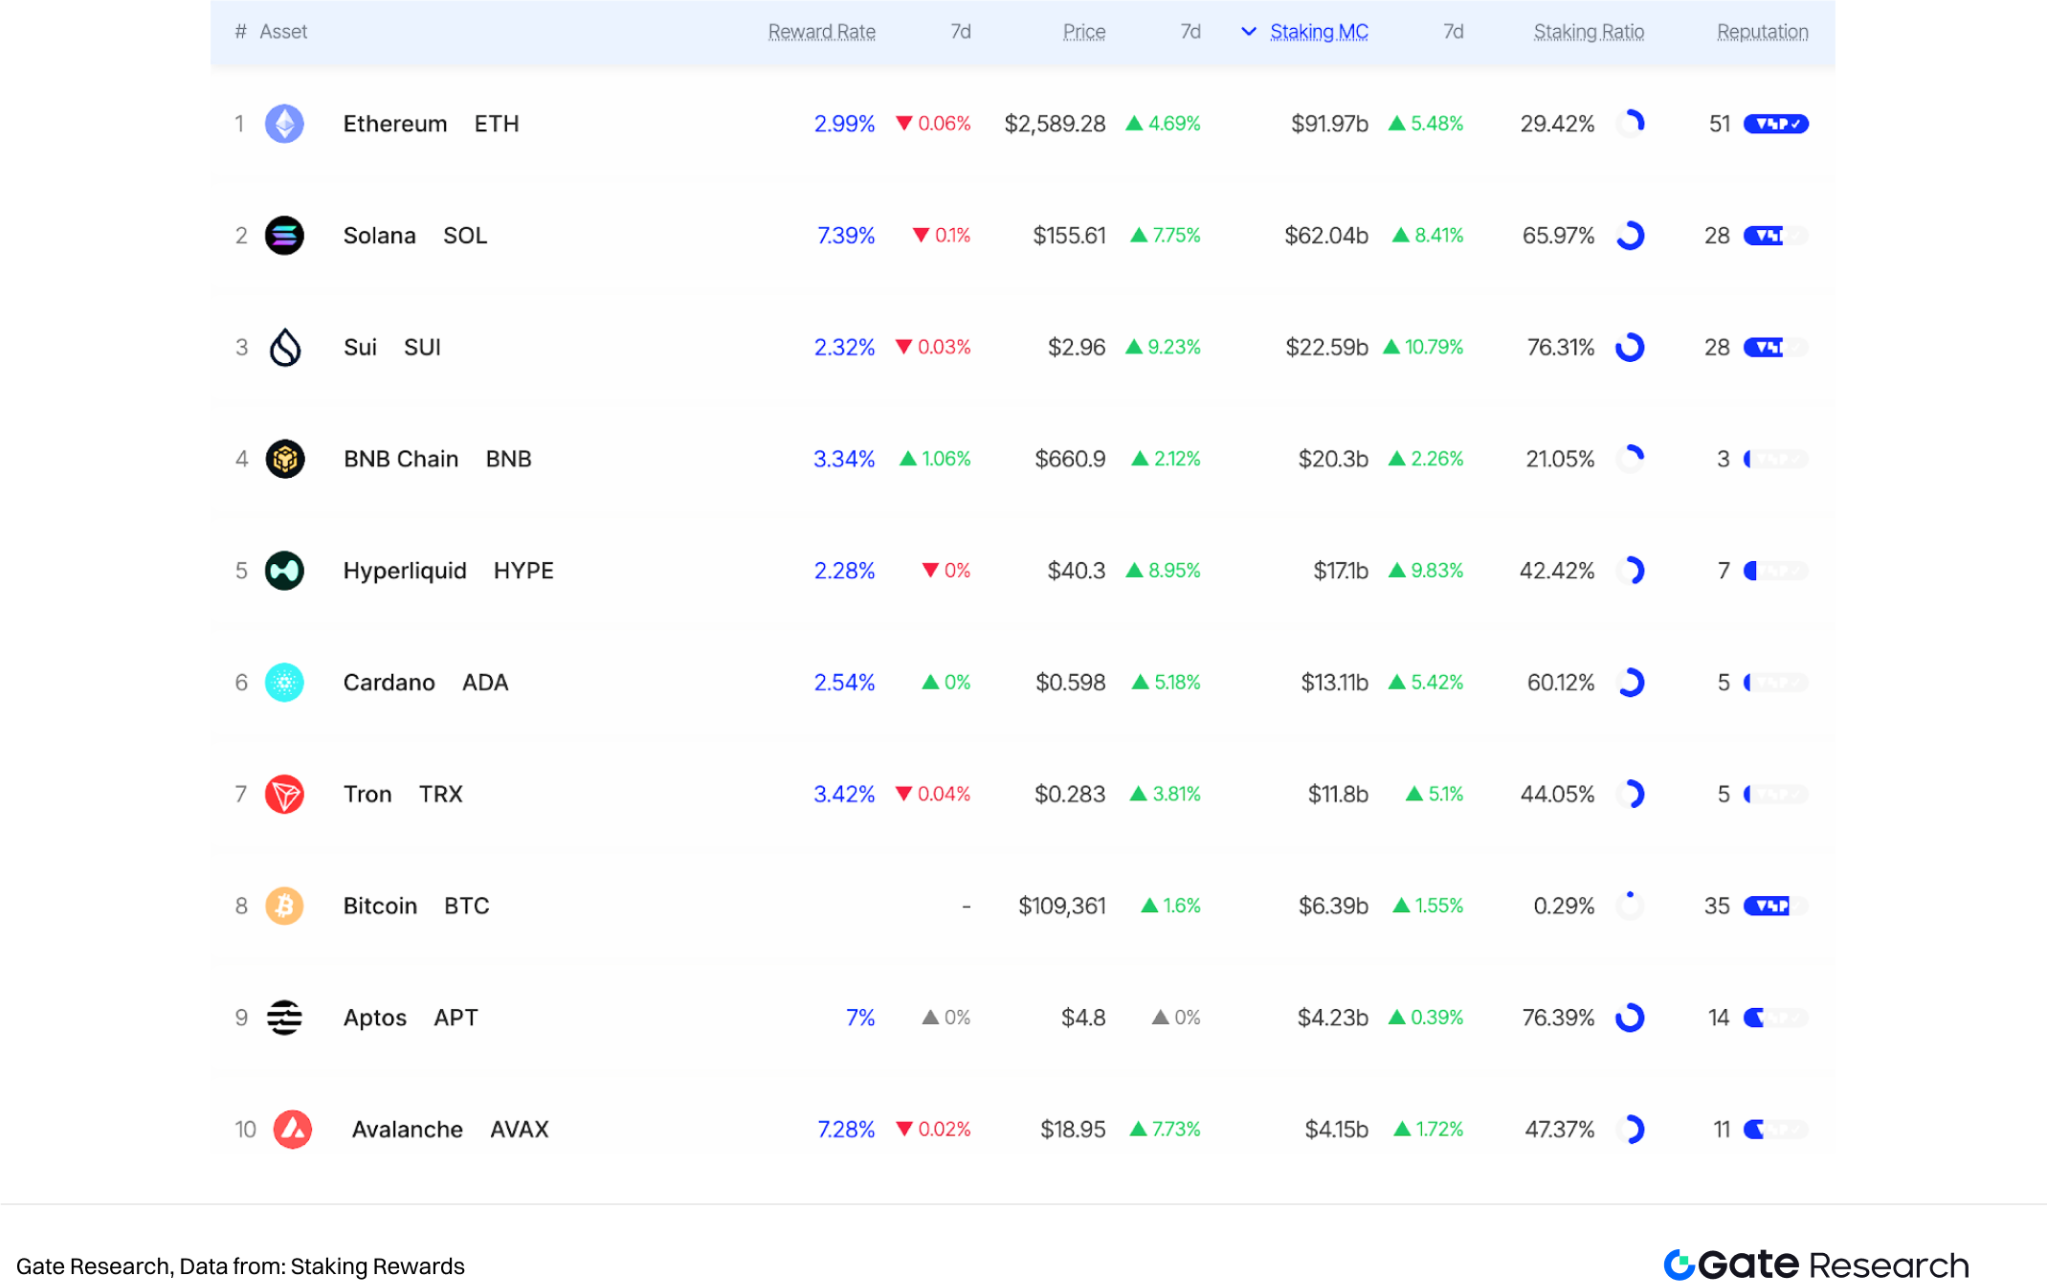Click BNB Chain's reputation bar

click(x=1776, y=459)
